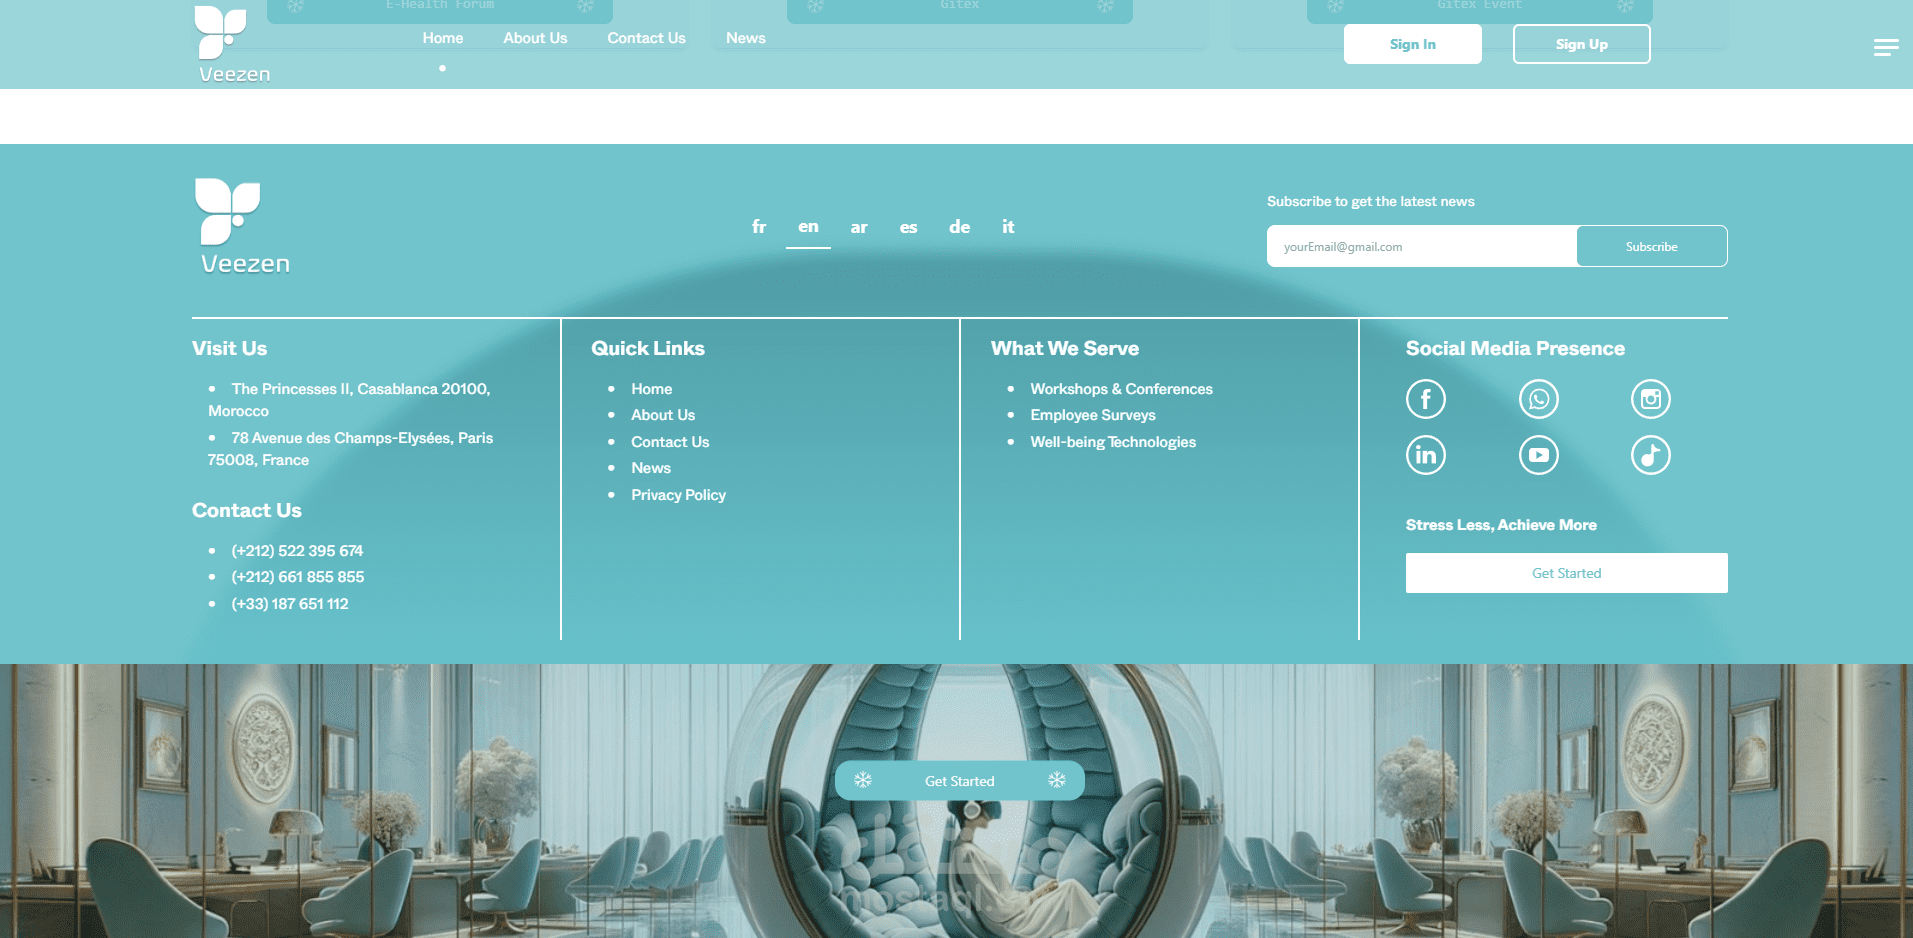The height and width of the screenshot is (938, 1913).
Task: Select Employee Surveys item
Action: tap(1093, 415)
